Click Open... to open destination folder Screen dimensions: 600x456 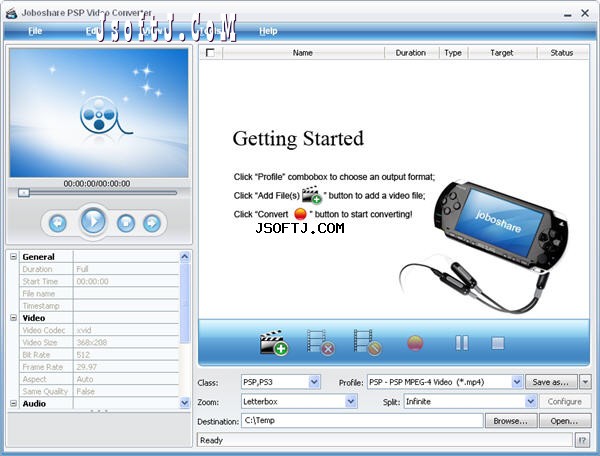click(x=565, y=421)
